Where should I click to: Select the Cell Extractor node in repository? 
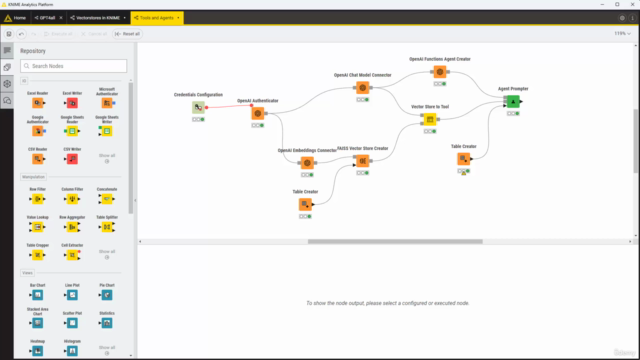pos(72,255)
